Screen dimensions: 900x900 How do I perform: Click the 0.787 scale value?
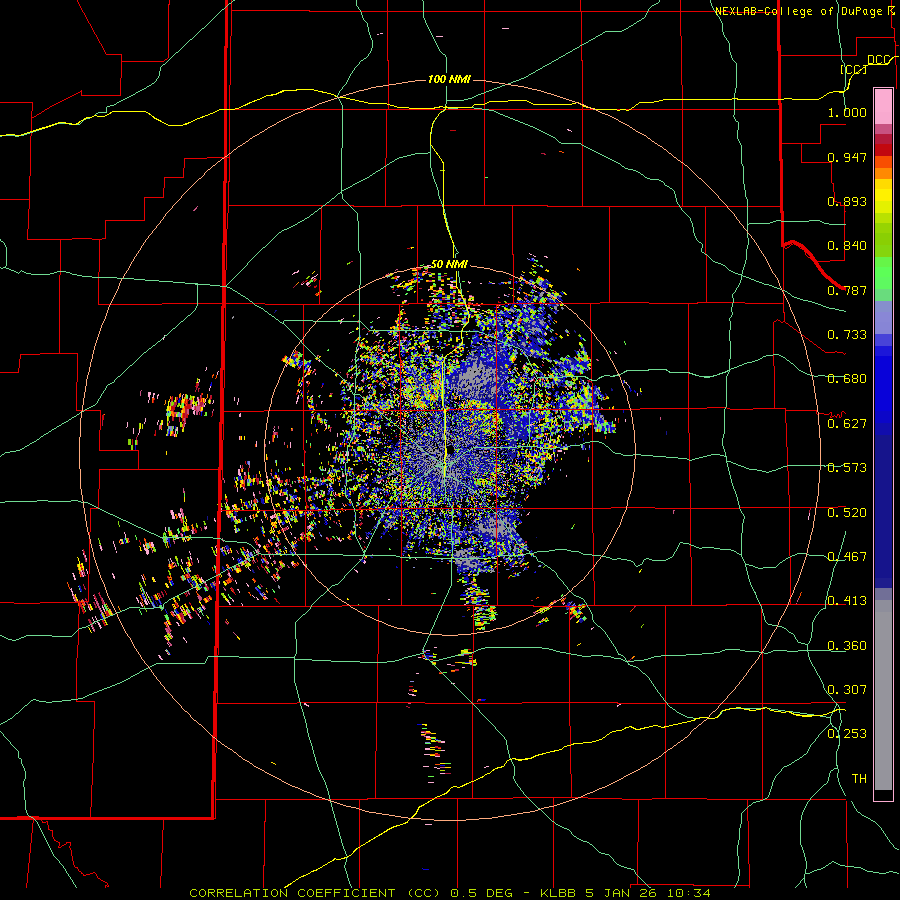click(847, 290)
